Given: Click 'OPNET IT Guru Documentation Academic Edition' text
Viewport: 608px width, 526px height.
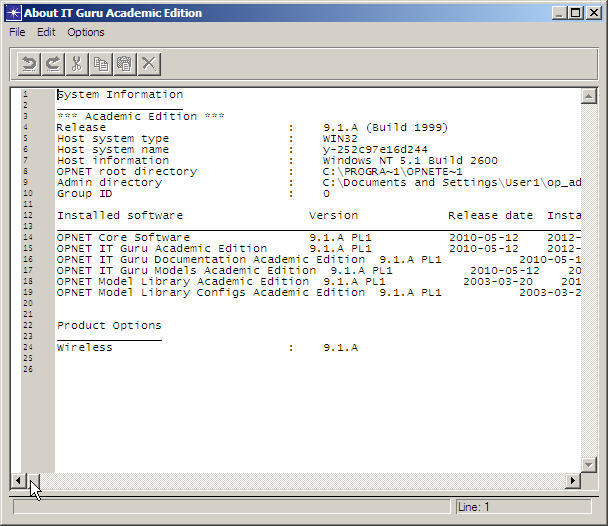Looking at the screenshot, I should coord(211,259).
